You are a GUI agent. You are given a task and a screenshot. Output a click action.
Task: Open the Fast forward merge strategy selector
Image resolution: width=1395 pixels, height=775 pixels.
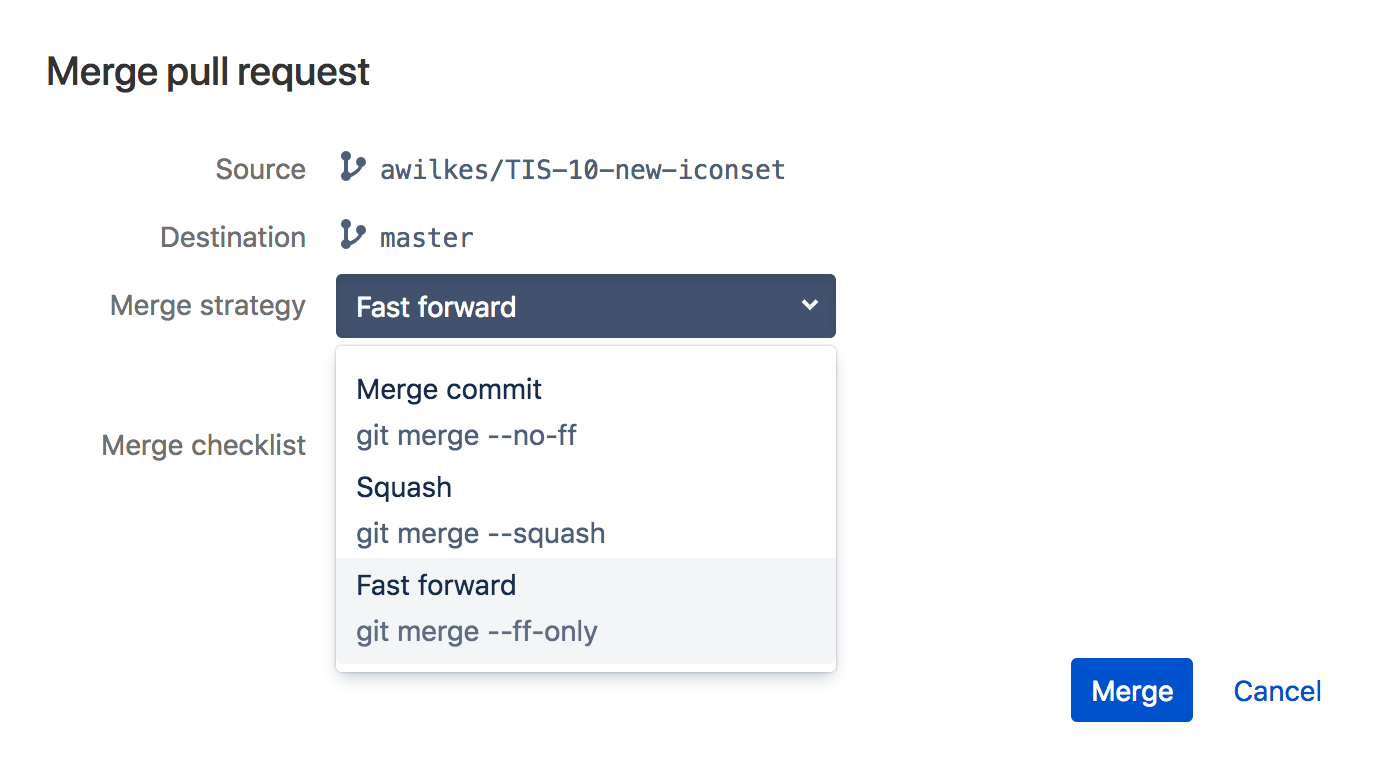click(x=585, y=306)
